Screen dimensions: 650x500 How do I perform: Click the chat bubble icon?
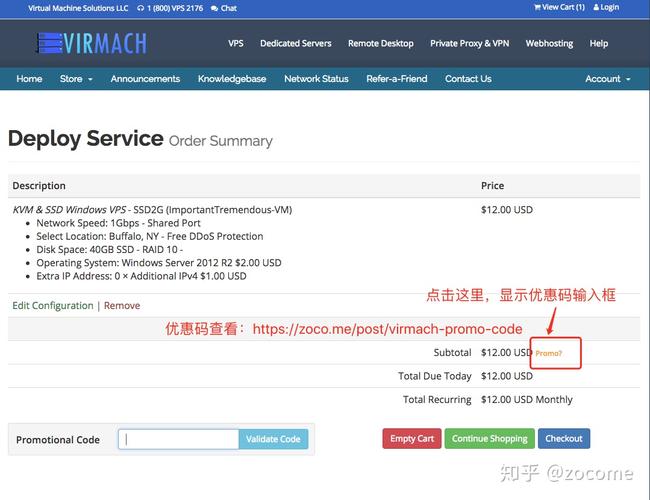coord(214,8)
